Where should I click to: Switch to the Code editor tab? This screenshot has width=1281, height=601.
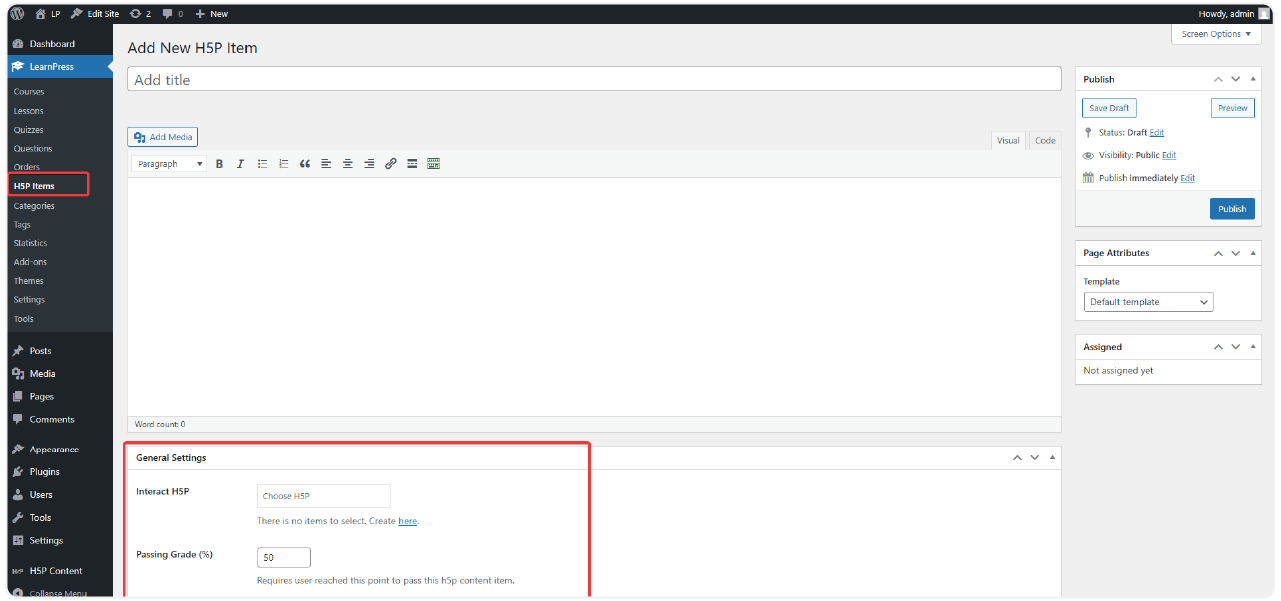(1045, 141)
